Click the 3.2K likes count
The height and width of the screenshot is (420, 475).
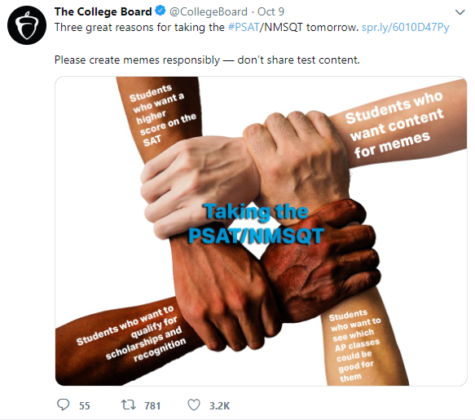pos(219,406)
